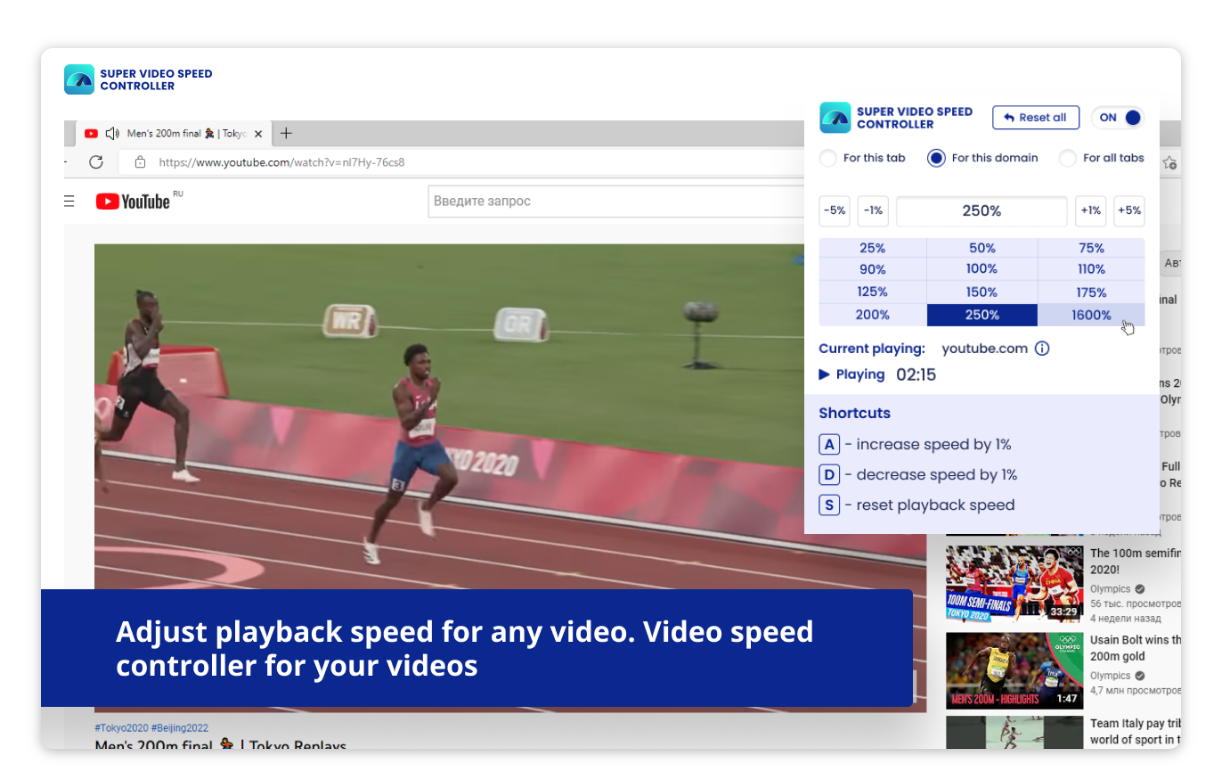The height and width of the screenshot is (770, 1212).
Task: Click the D shortcut key badge
Action: point(829,475)
